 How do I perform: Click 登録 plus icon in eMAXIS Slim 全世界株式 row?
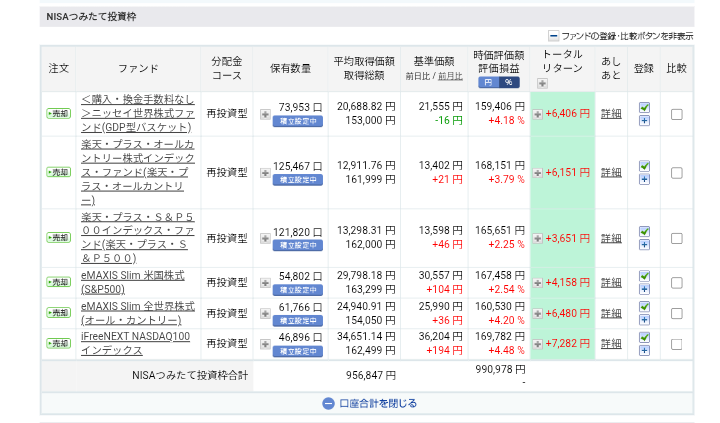[644, 320]
